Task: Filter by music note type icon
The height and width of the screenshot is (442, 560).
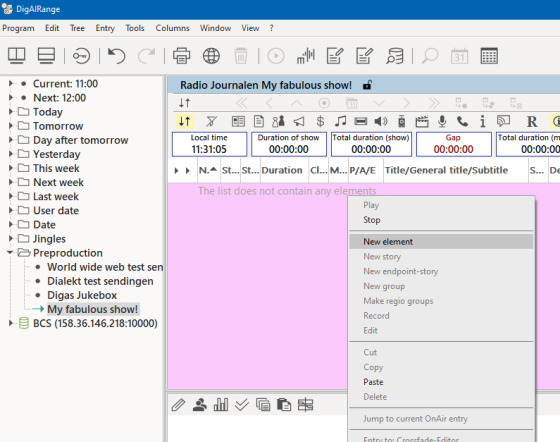Action: coord(340,122)
